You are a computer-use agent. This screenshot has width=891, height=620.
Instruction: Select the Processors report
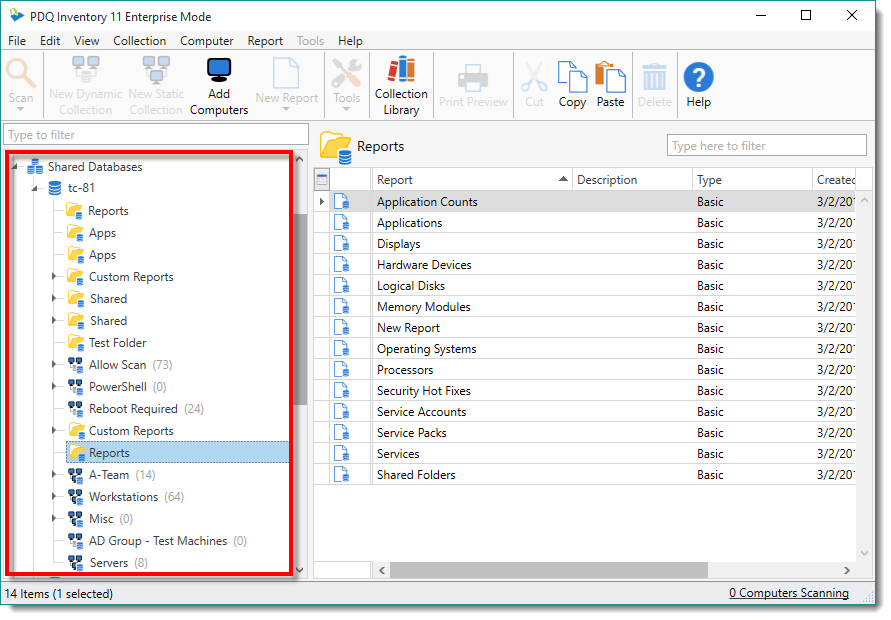(x=405, y=370)
